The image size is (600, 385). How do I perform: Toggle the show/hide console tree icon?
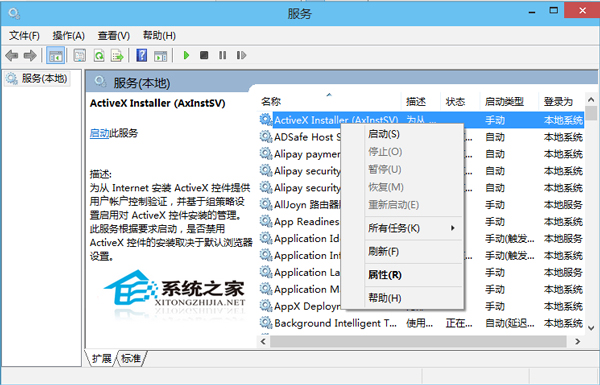point(55,55)
